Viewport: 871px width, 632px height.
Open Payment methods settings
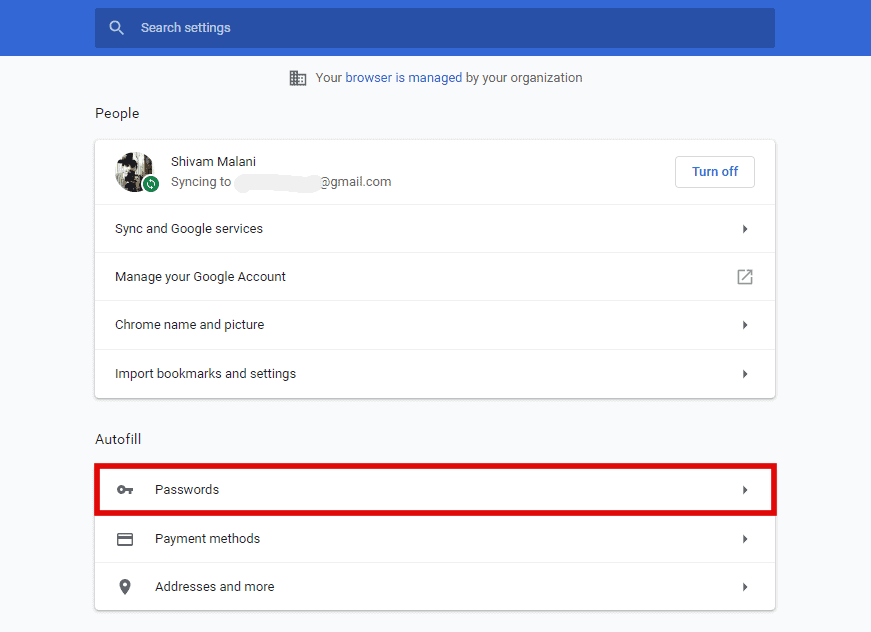click(435, 538)
